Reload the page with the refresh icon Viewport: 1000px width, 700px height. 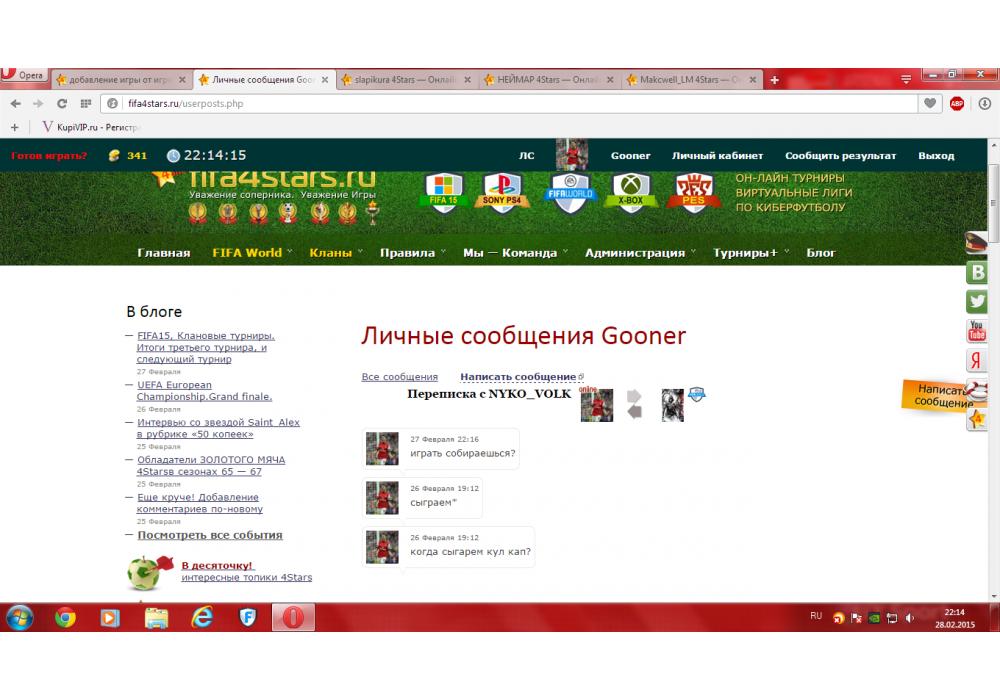[x=62, y=103]
